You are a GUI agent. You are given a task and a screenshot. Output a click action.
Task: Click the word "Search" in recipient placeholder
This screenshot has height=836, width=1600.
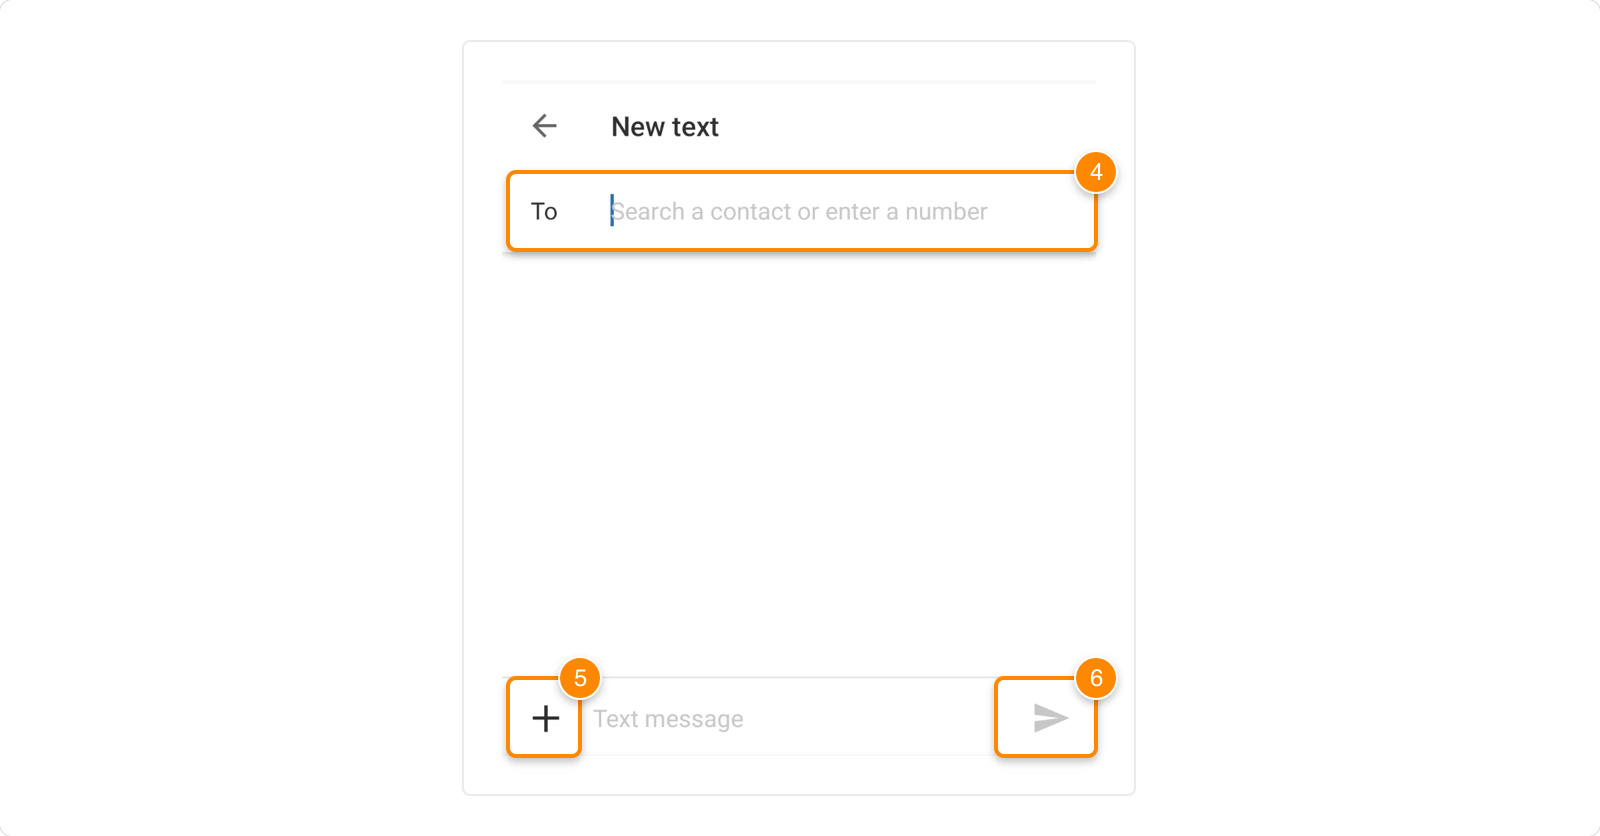[648, 212]
